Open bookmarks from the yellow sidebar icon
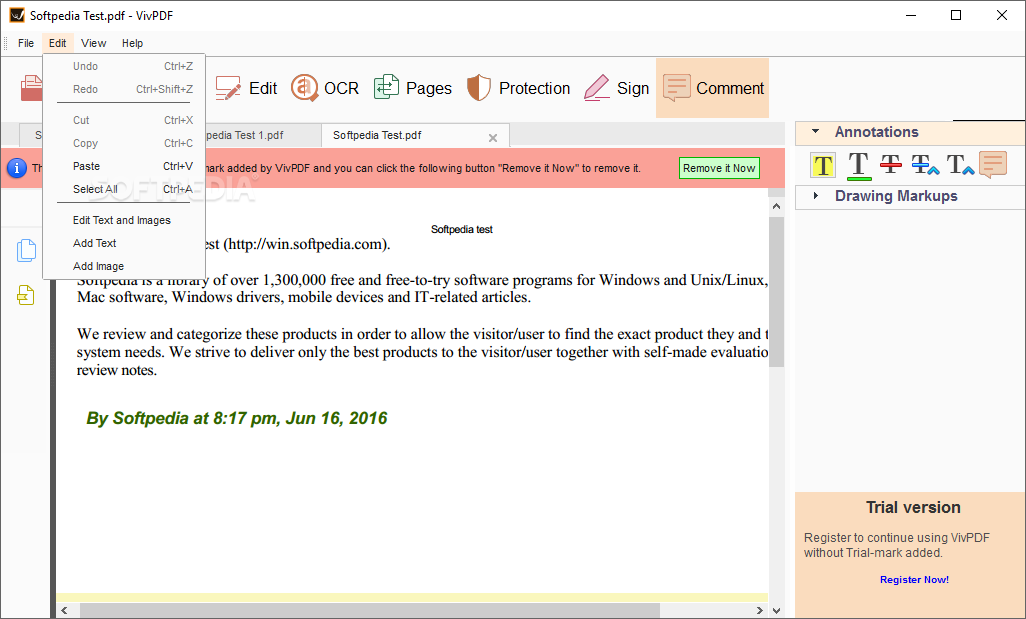Screen dimensions: 1026x619 tap(26, 295)
